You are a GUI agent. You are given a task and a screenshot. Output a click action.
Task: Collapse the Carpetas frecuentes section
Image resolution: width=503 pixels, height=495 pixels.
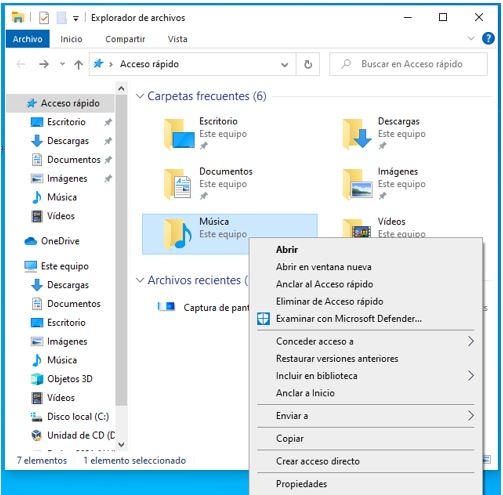[140, 96]
